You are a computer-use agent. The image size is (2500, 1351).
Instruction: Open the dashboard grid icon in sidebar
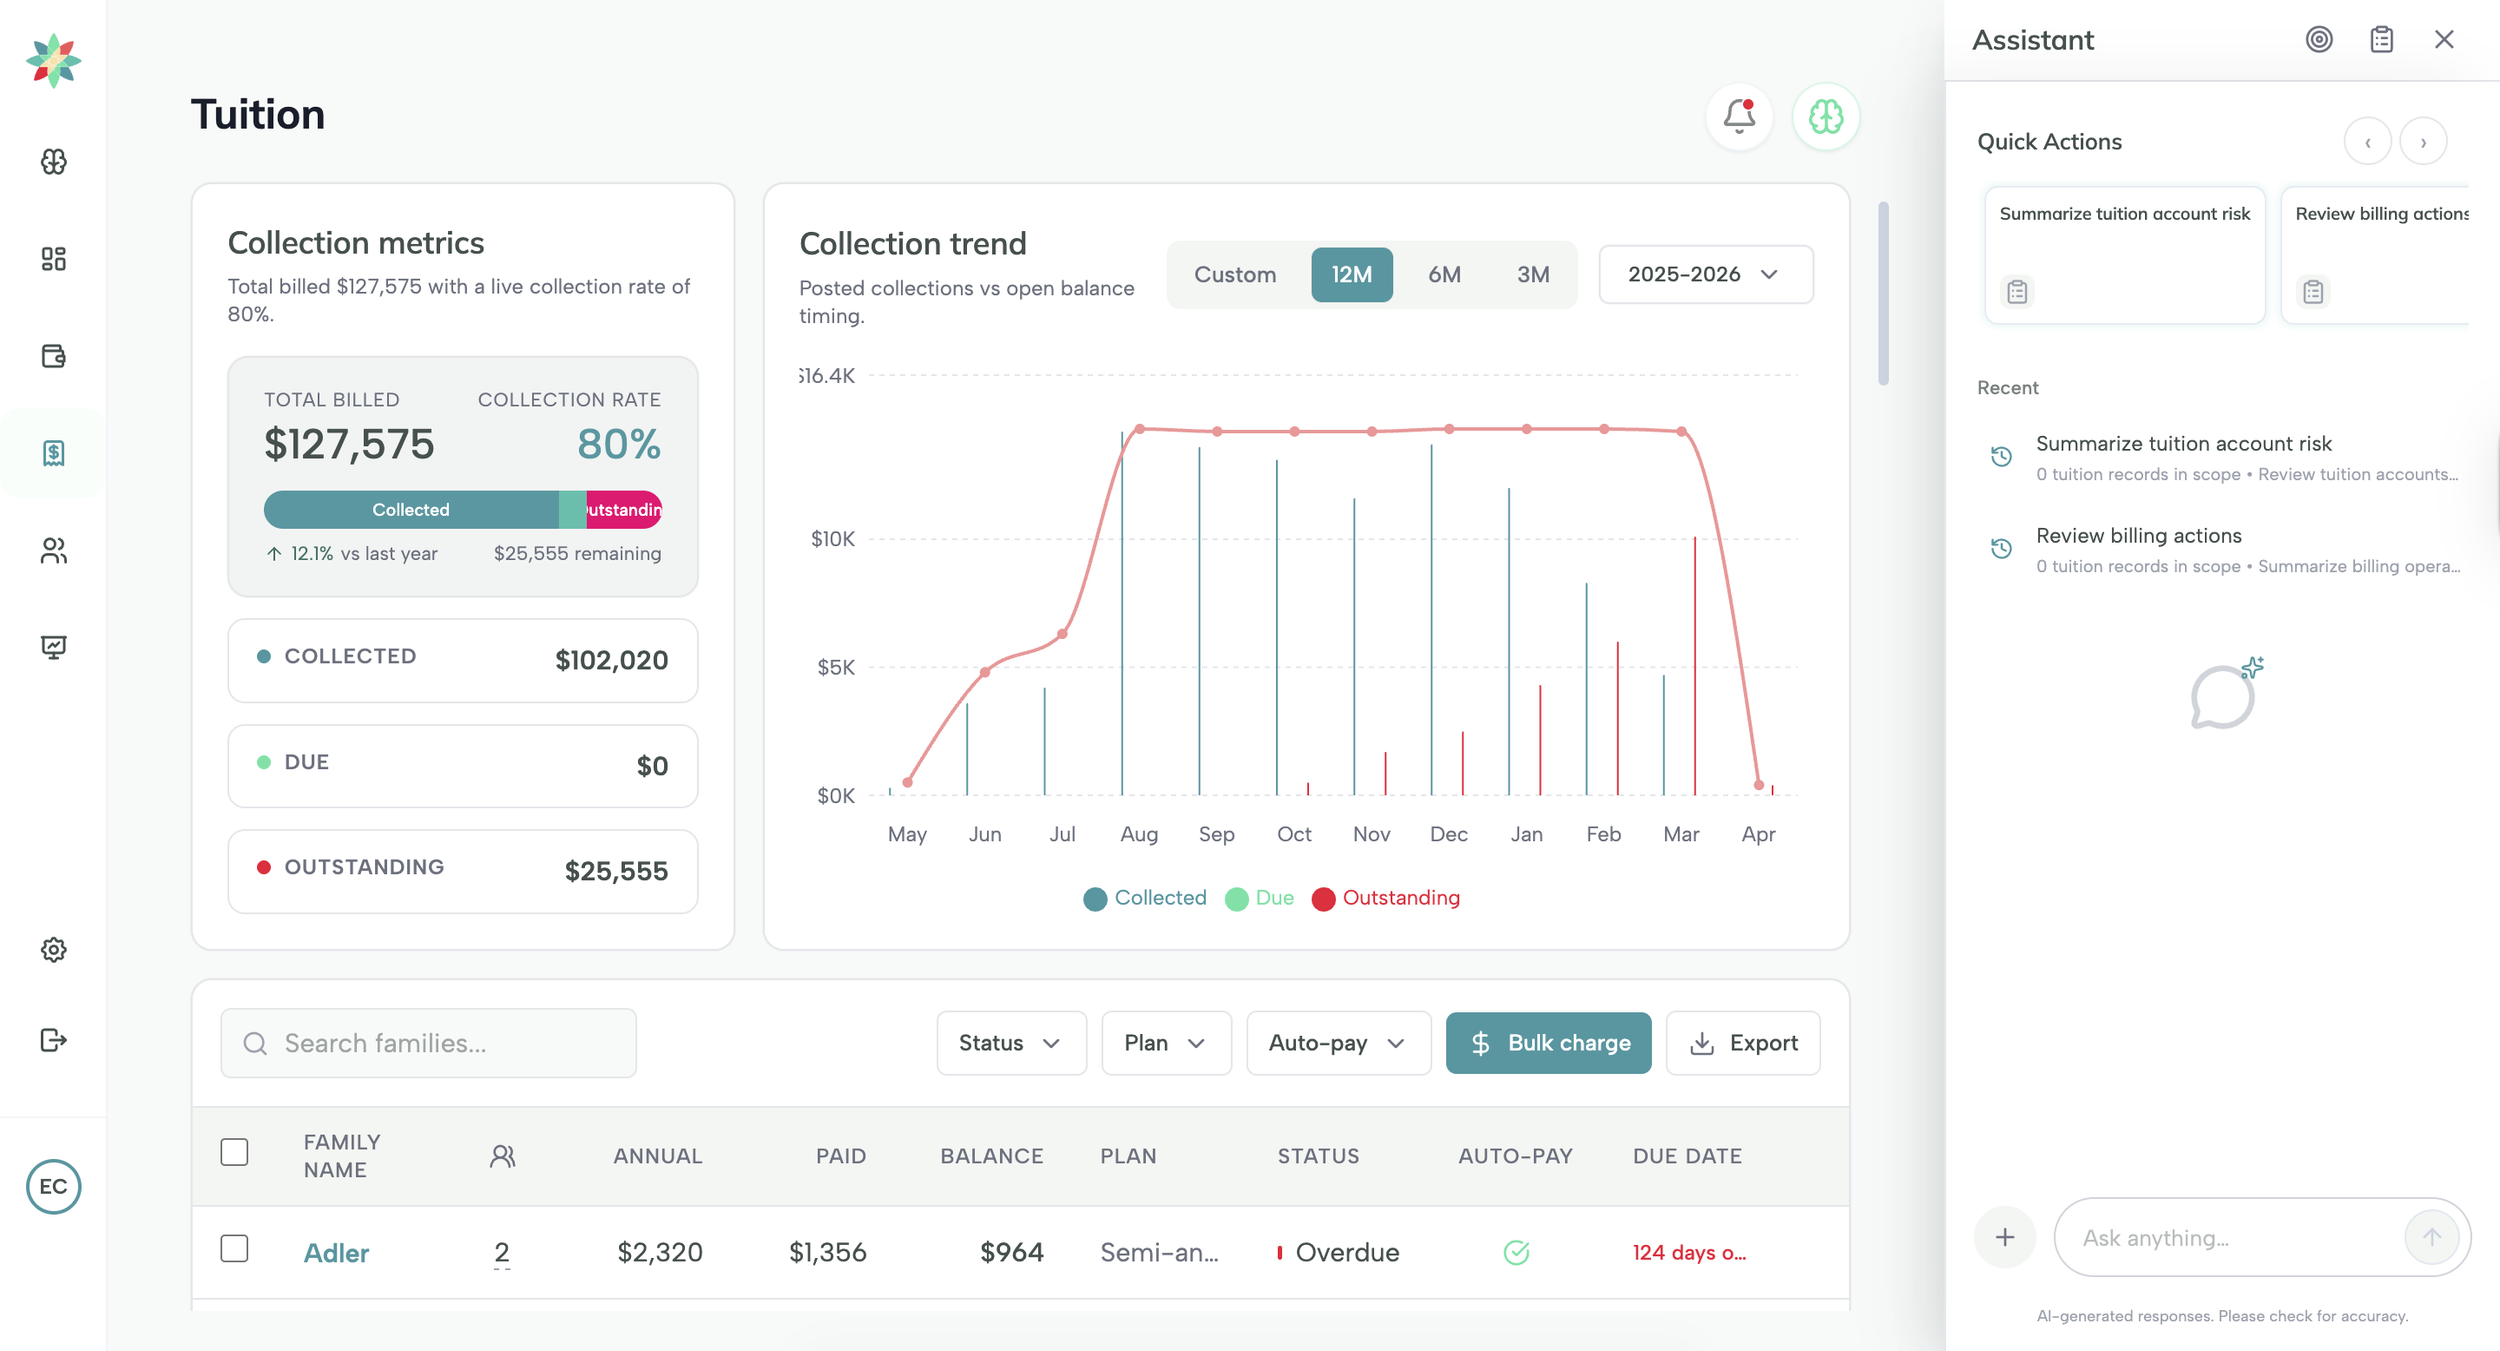click(x=54, y=259)
